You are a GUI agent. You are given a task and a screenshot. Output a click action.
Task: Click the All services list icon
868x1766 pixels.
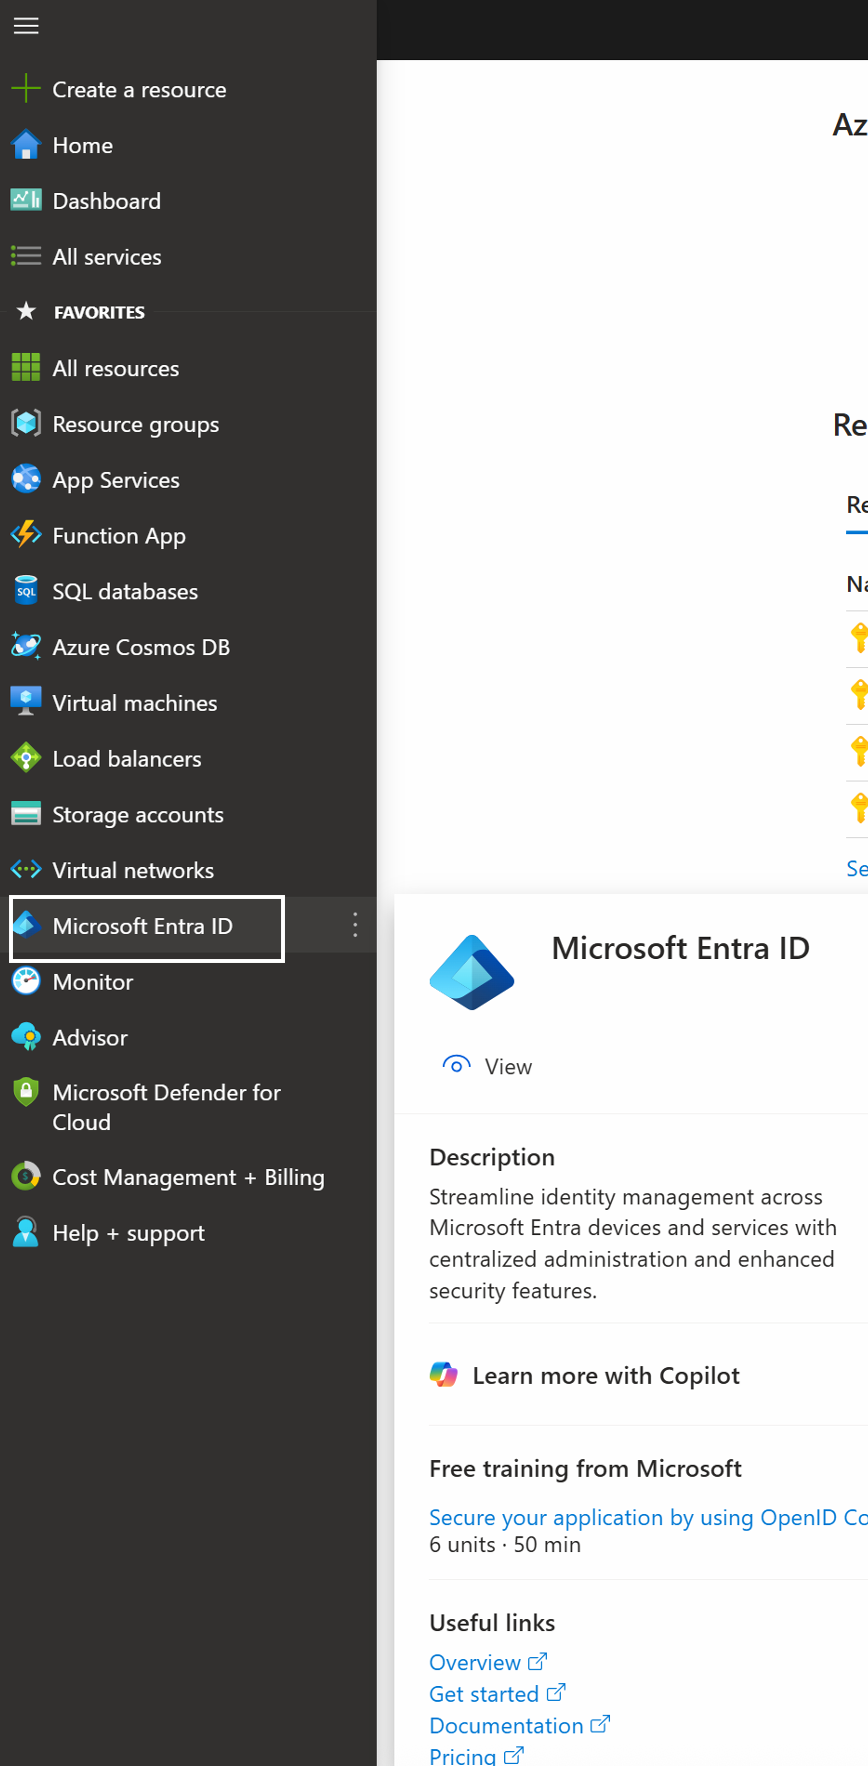(26, 256)
